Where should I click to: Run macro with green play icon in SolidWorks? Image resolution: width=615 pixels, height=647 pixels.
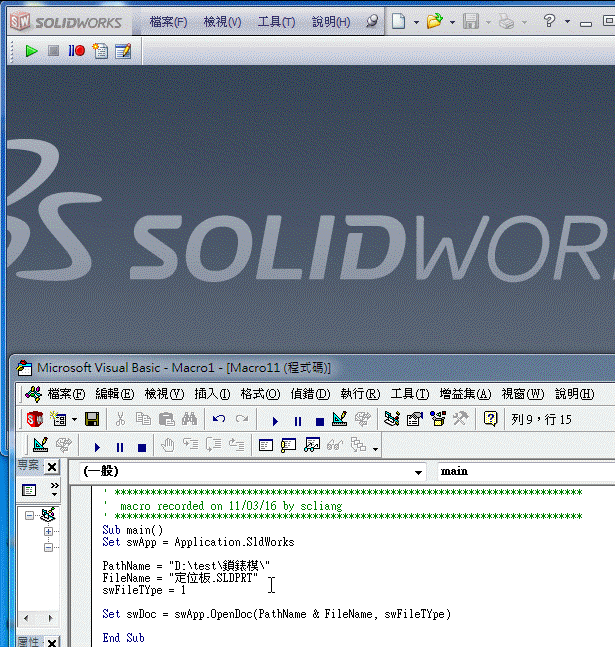point(31,51)
